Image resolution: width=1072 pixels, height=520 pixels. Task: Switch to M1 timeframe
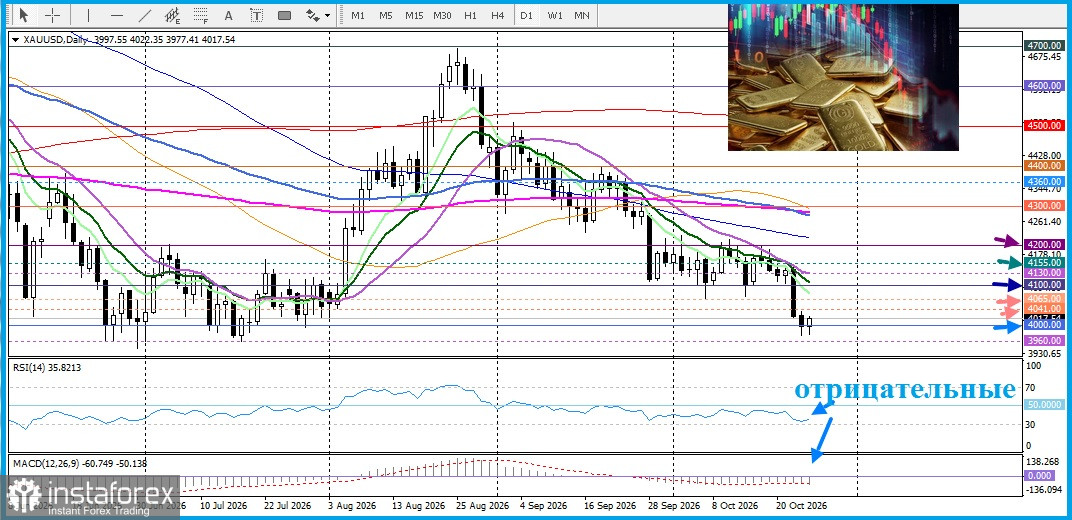click(358, 15)
